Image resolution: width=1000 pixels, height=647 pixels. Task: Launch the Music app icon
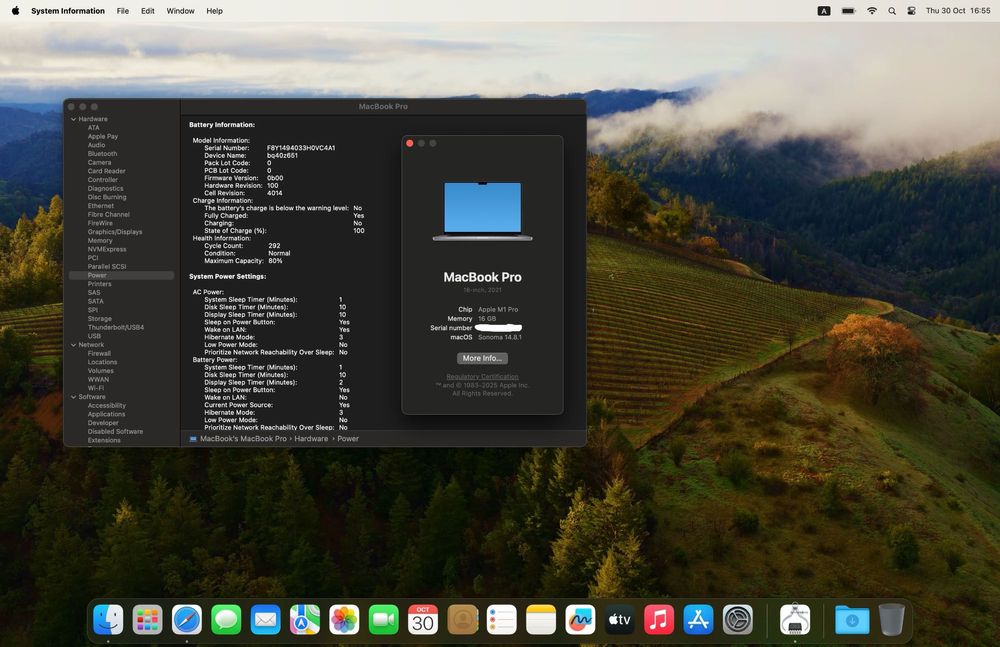click(659, 620)
